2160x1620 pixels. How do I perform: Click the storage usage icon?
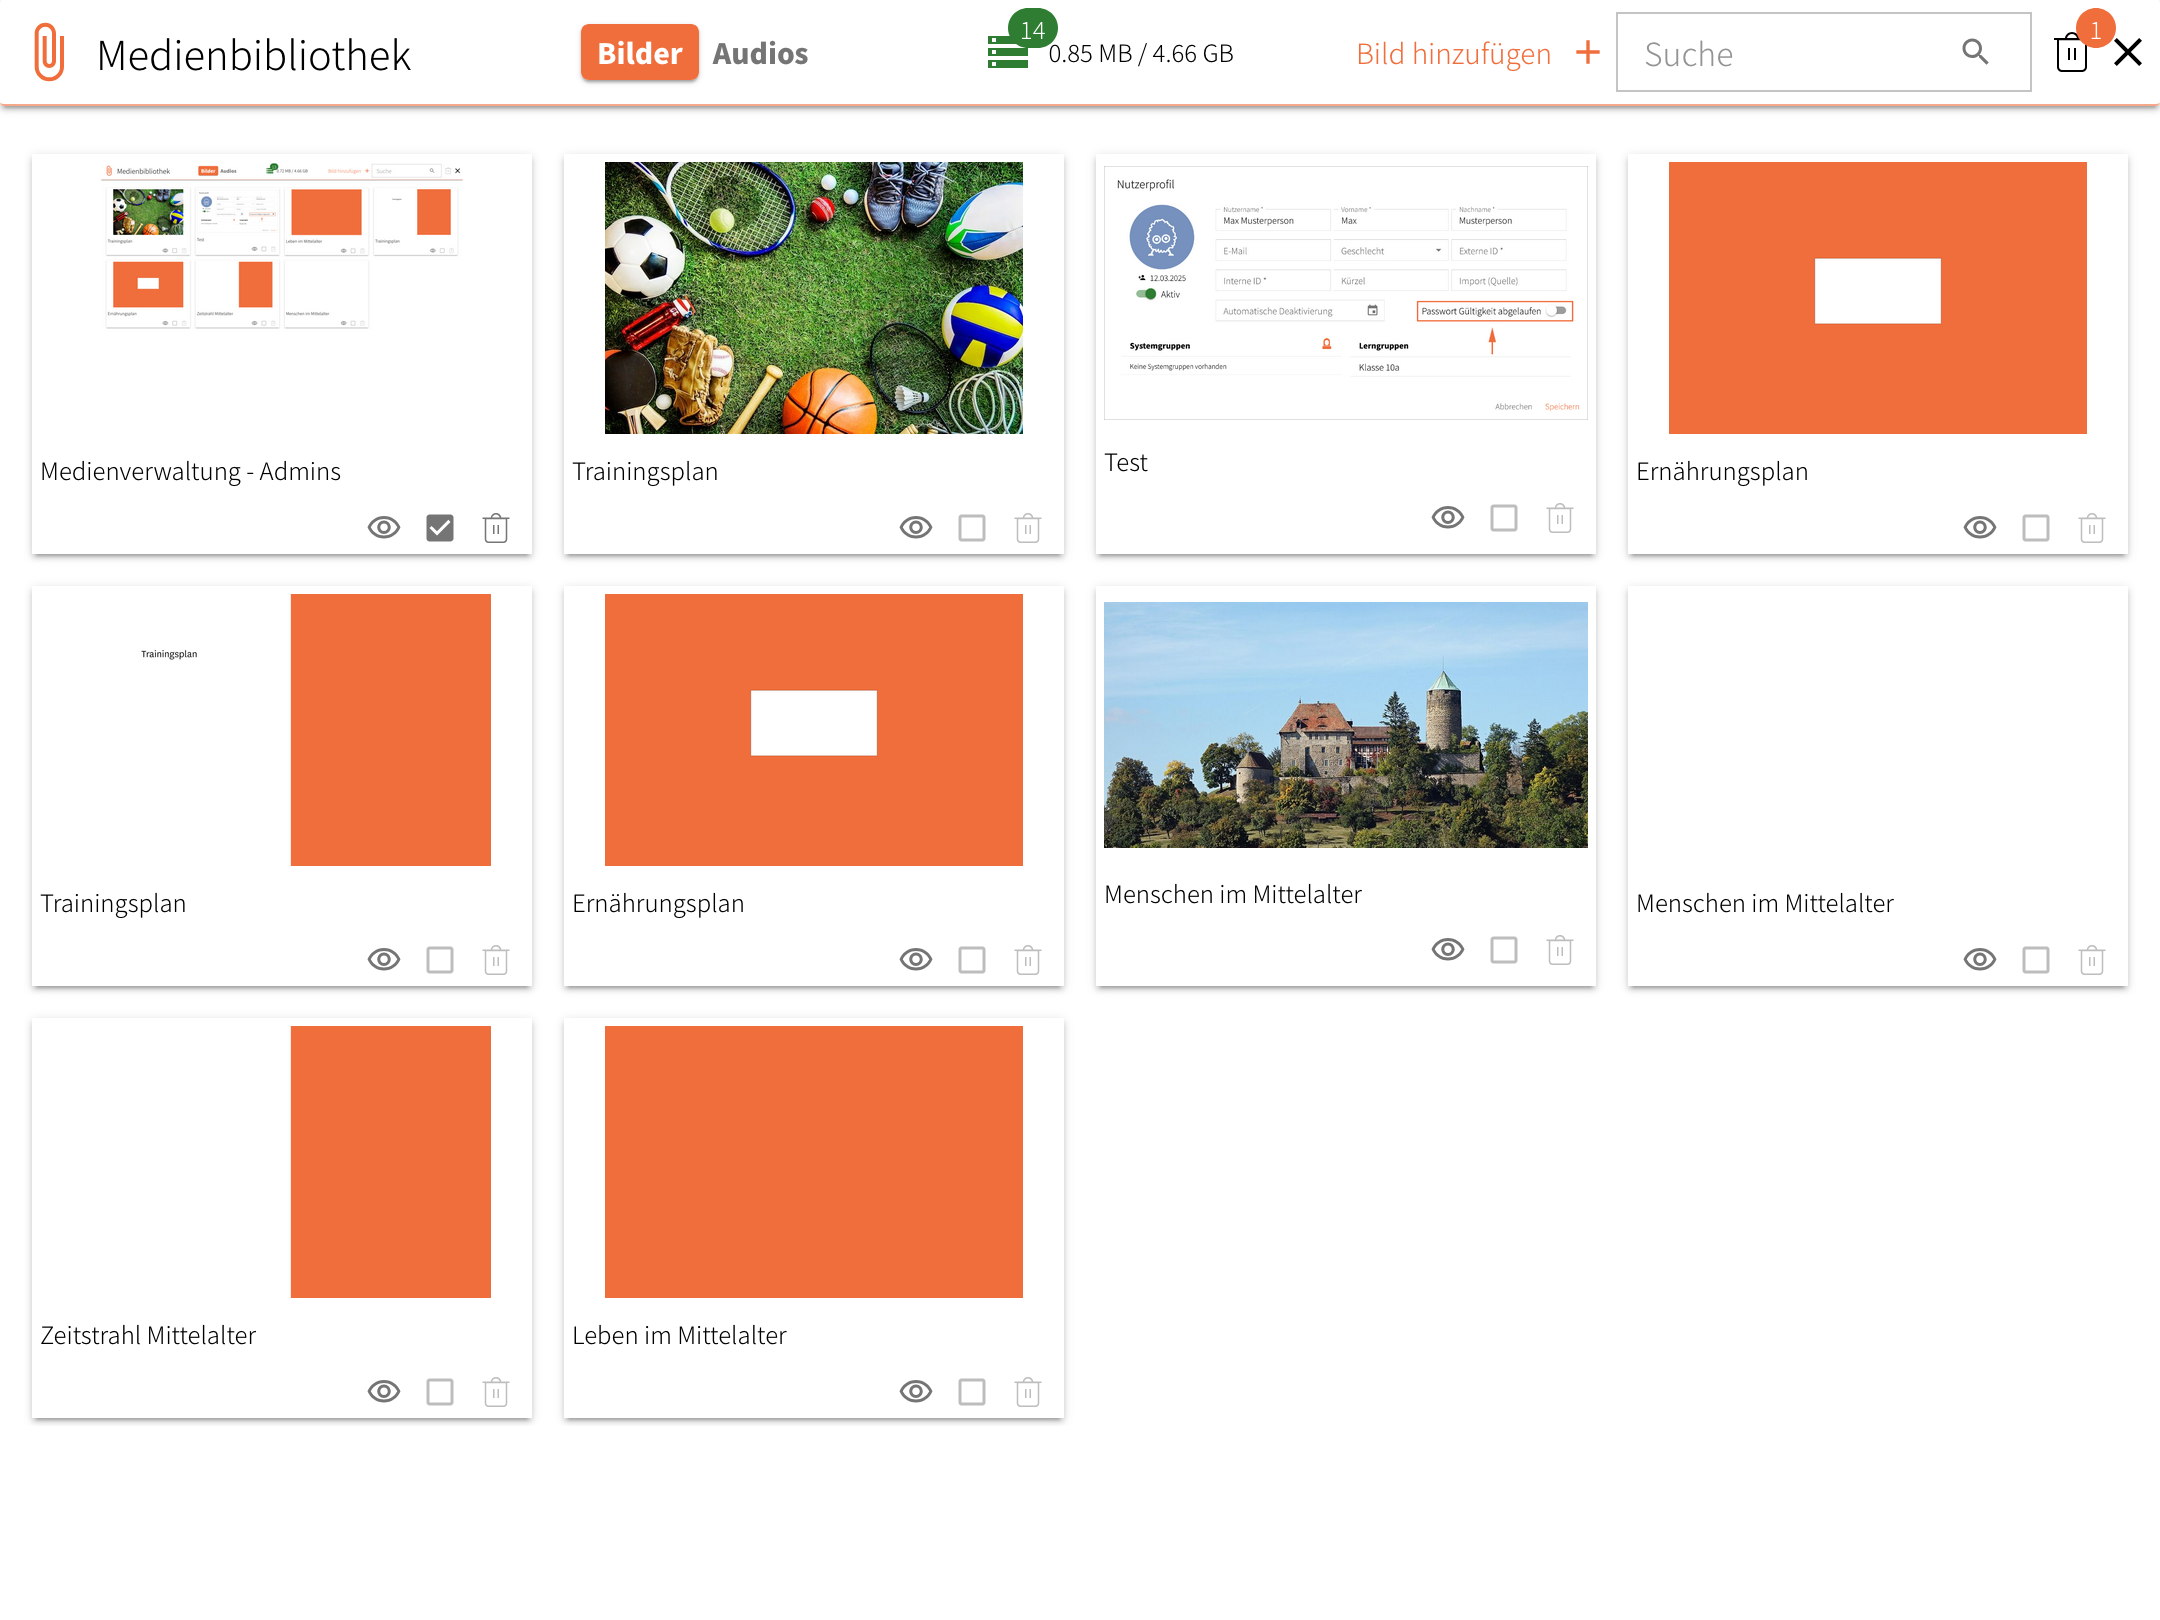pos(1008,53)
